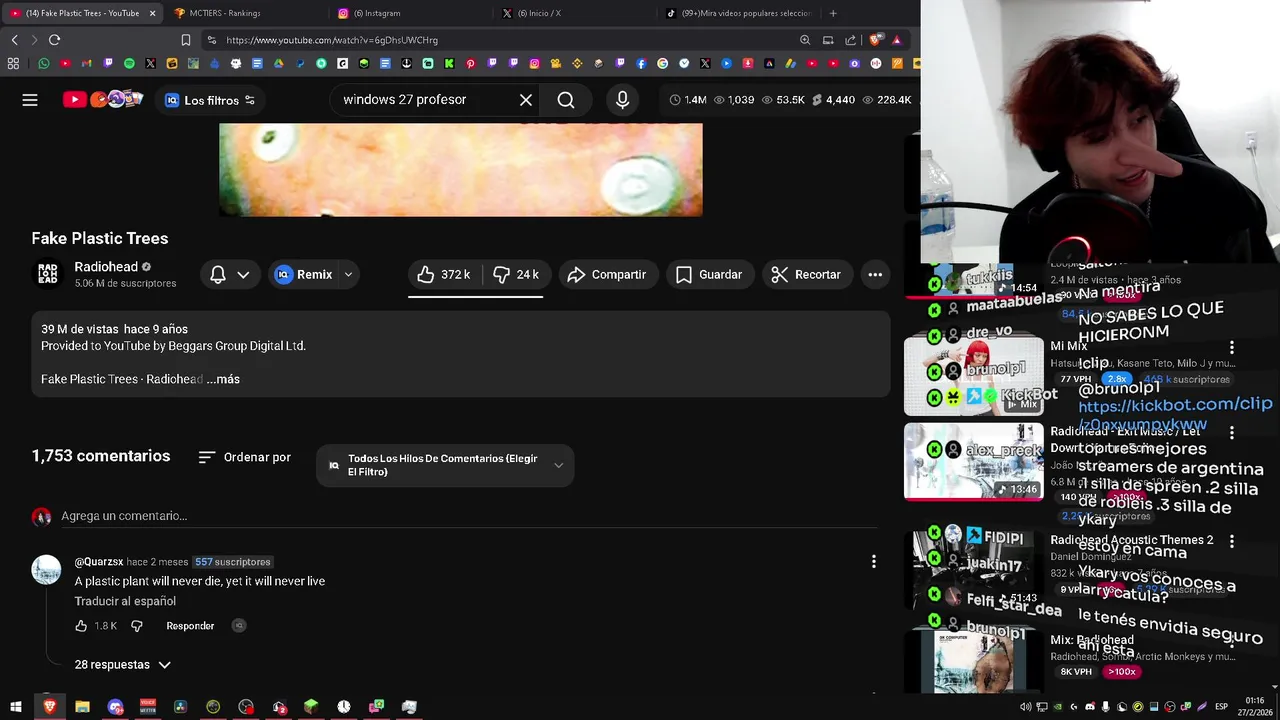Open File Explorer from the taskbar
Screen dimensions: 1280x720
82,706
